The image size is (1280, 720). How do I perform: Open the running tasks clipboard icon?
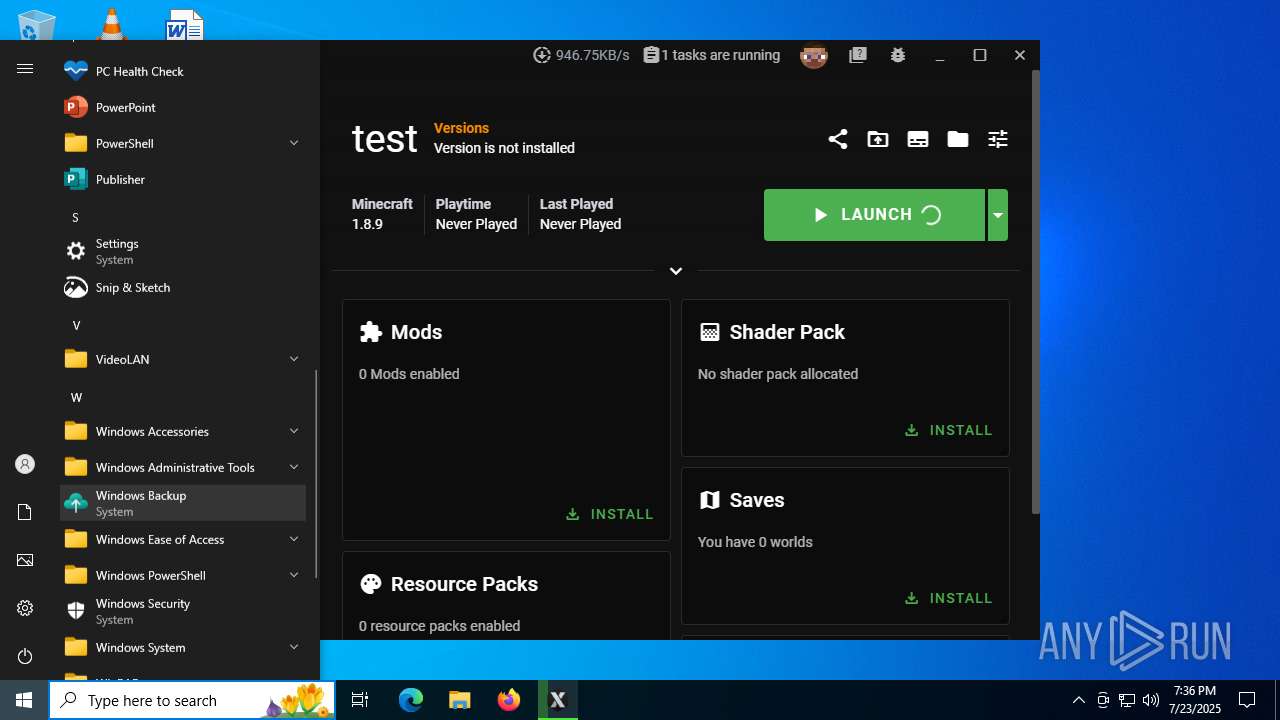[651, 55]
